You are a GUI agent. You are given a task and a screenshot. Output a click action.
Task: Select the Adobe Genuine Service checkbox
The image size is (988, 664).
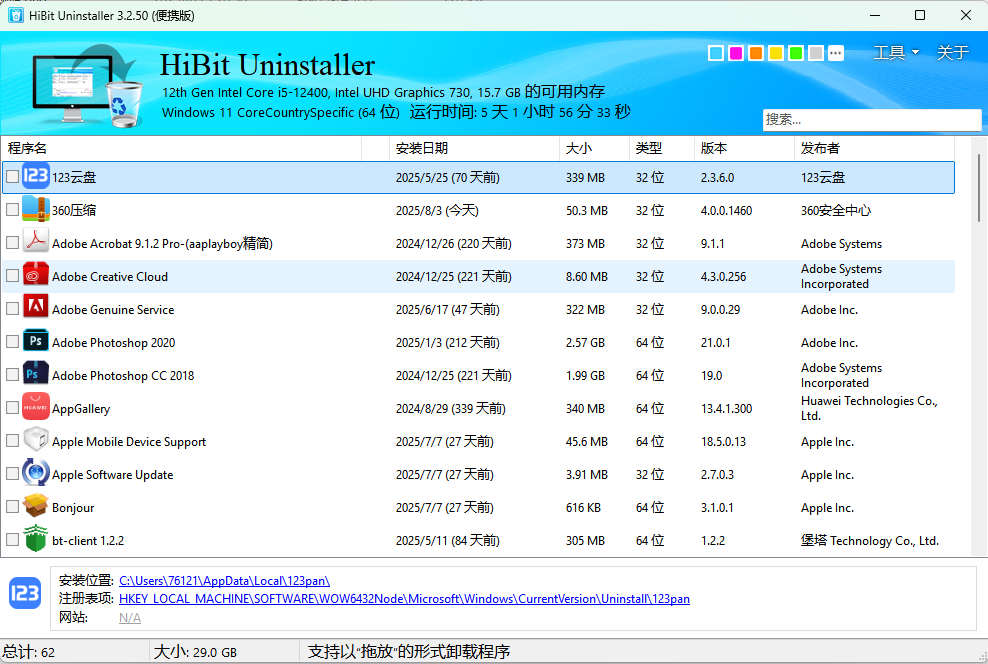click(12, 309)
